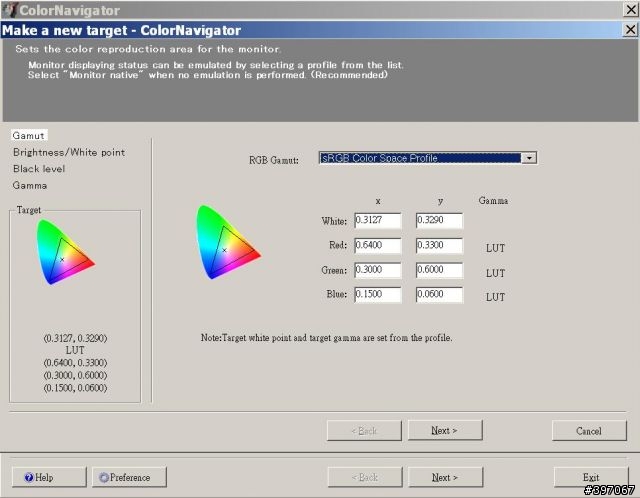The image size is (640, 498).
Task: Click the Blue y value field
Action: (x=440, y=294)
